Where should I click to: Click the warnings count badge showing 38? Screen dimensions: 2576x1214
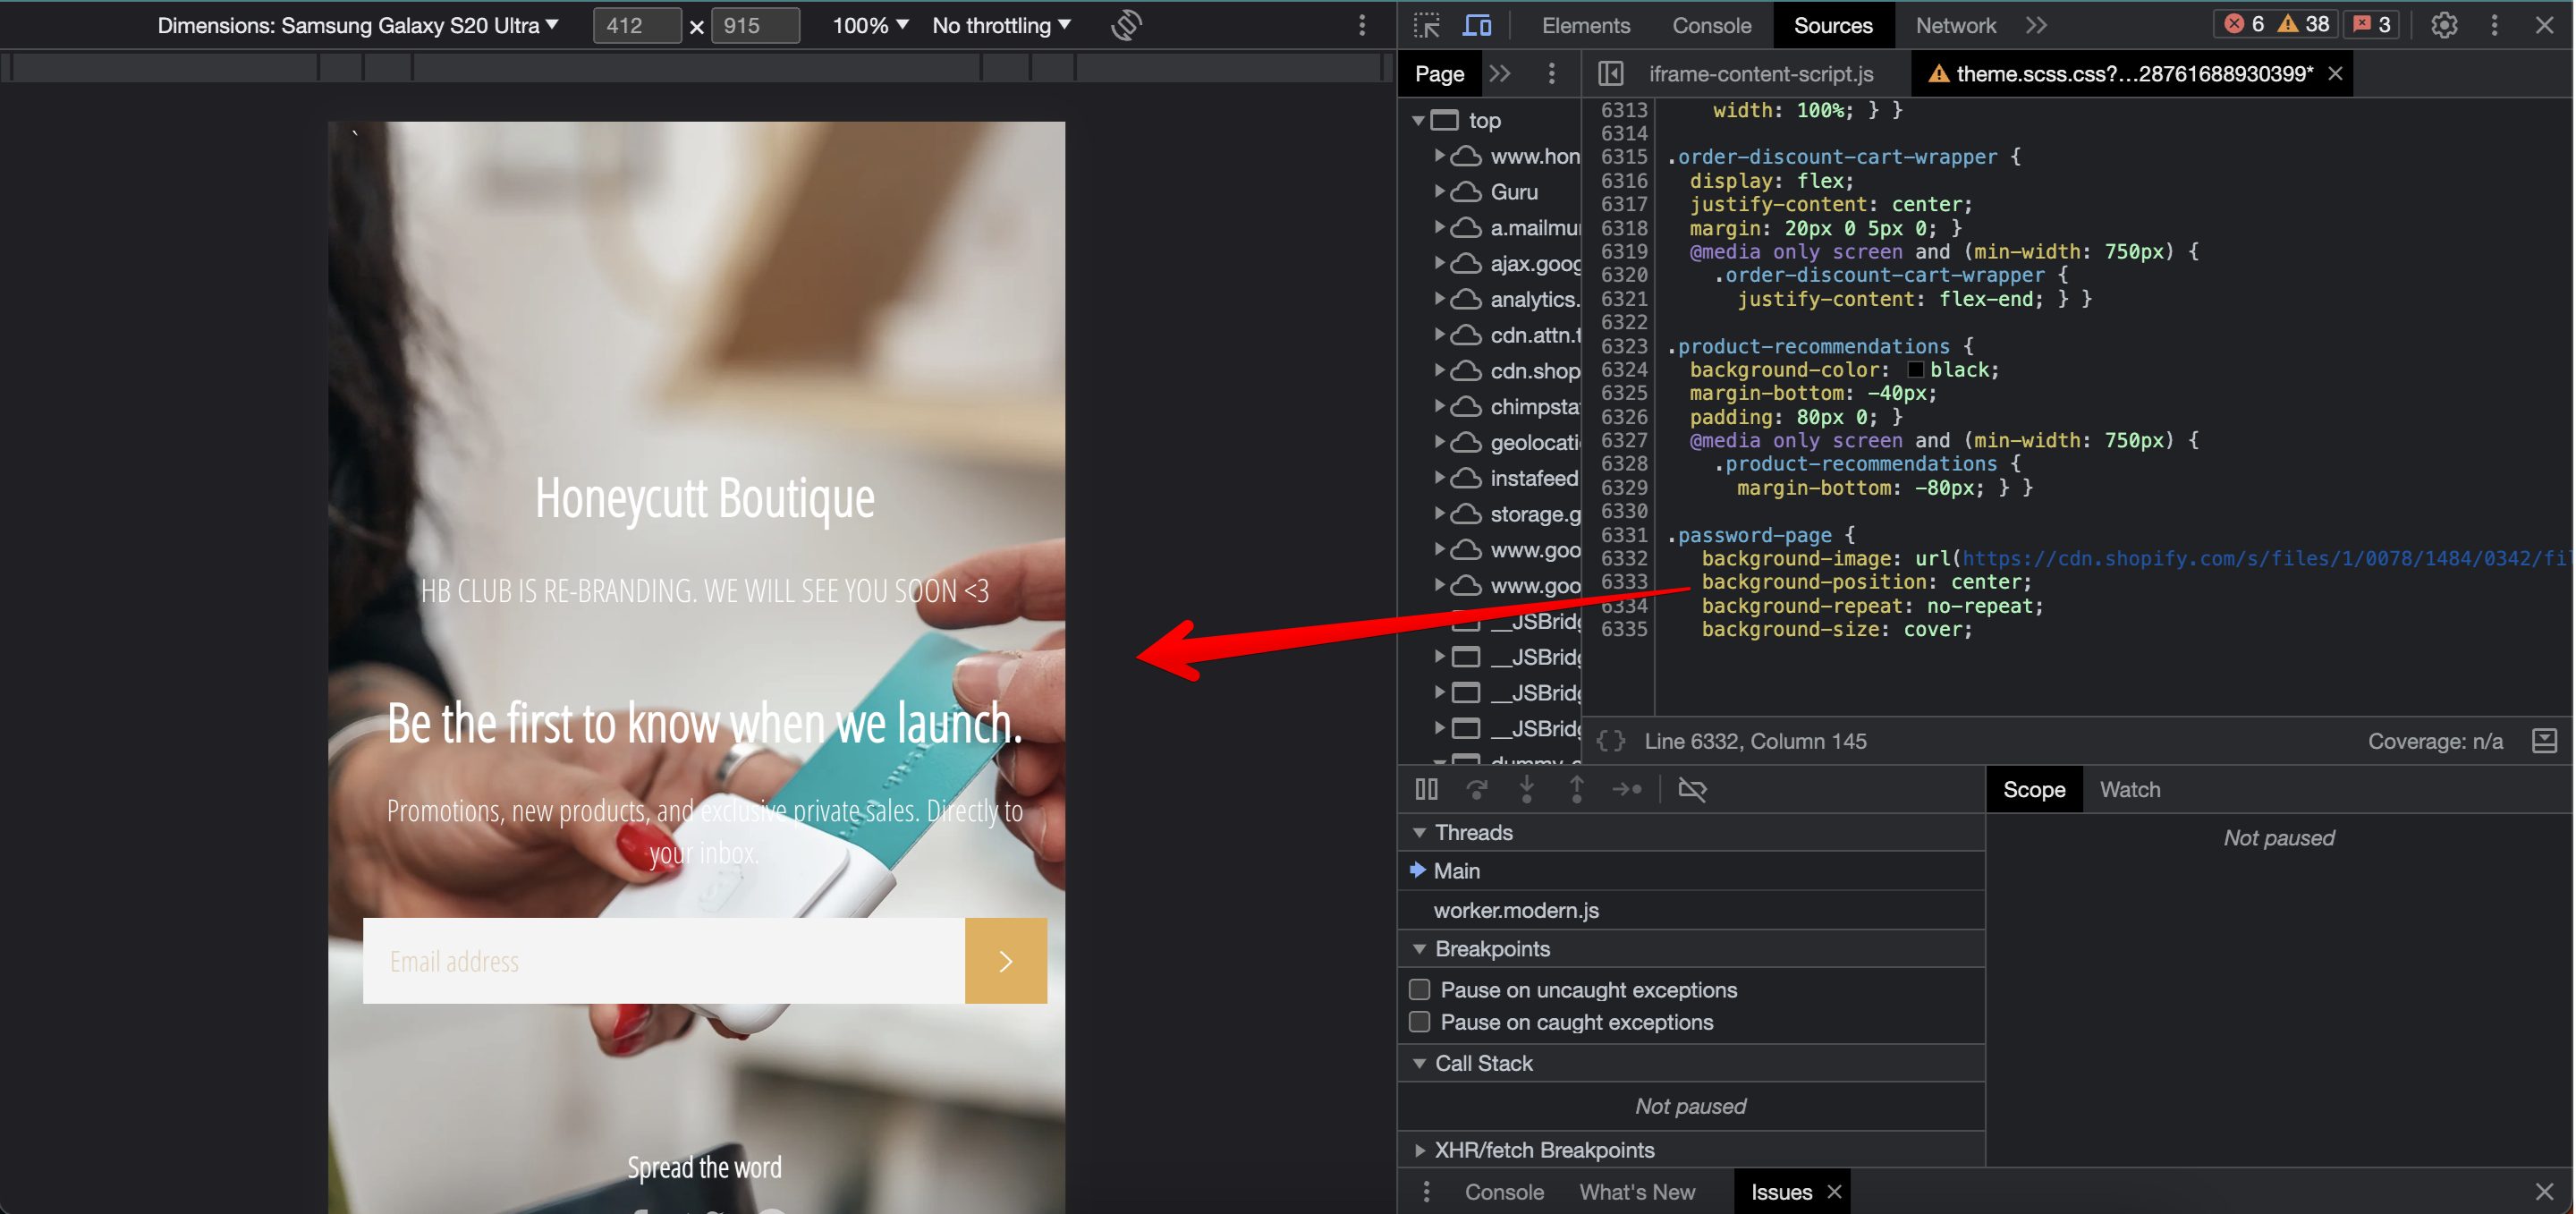click(x=2304, y=24)
